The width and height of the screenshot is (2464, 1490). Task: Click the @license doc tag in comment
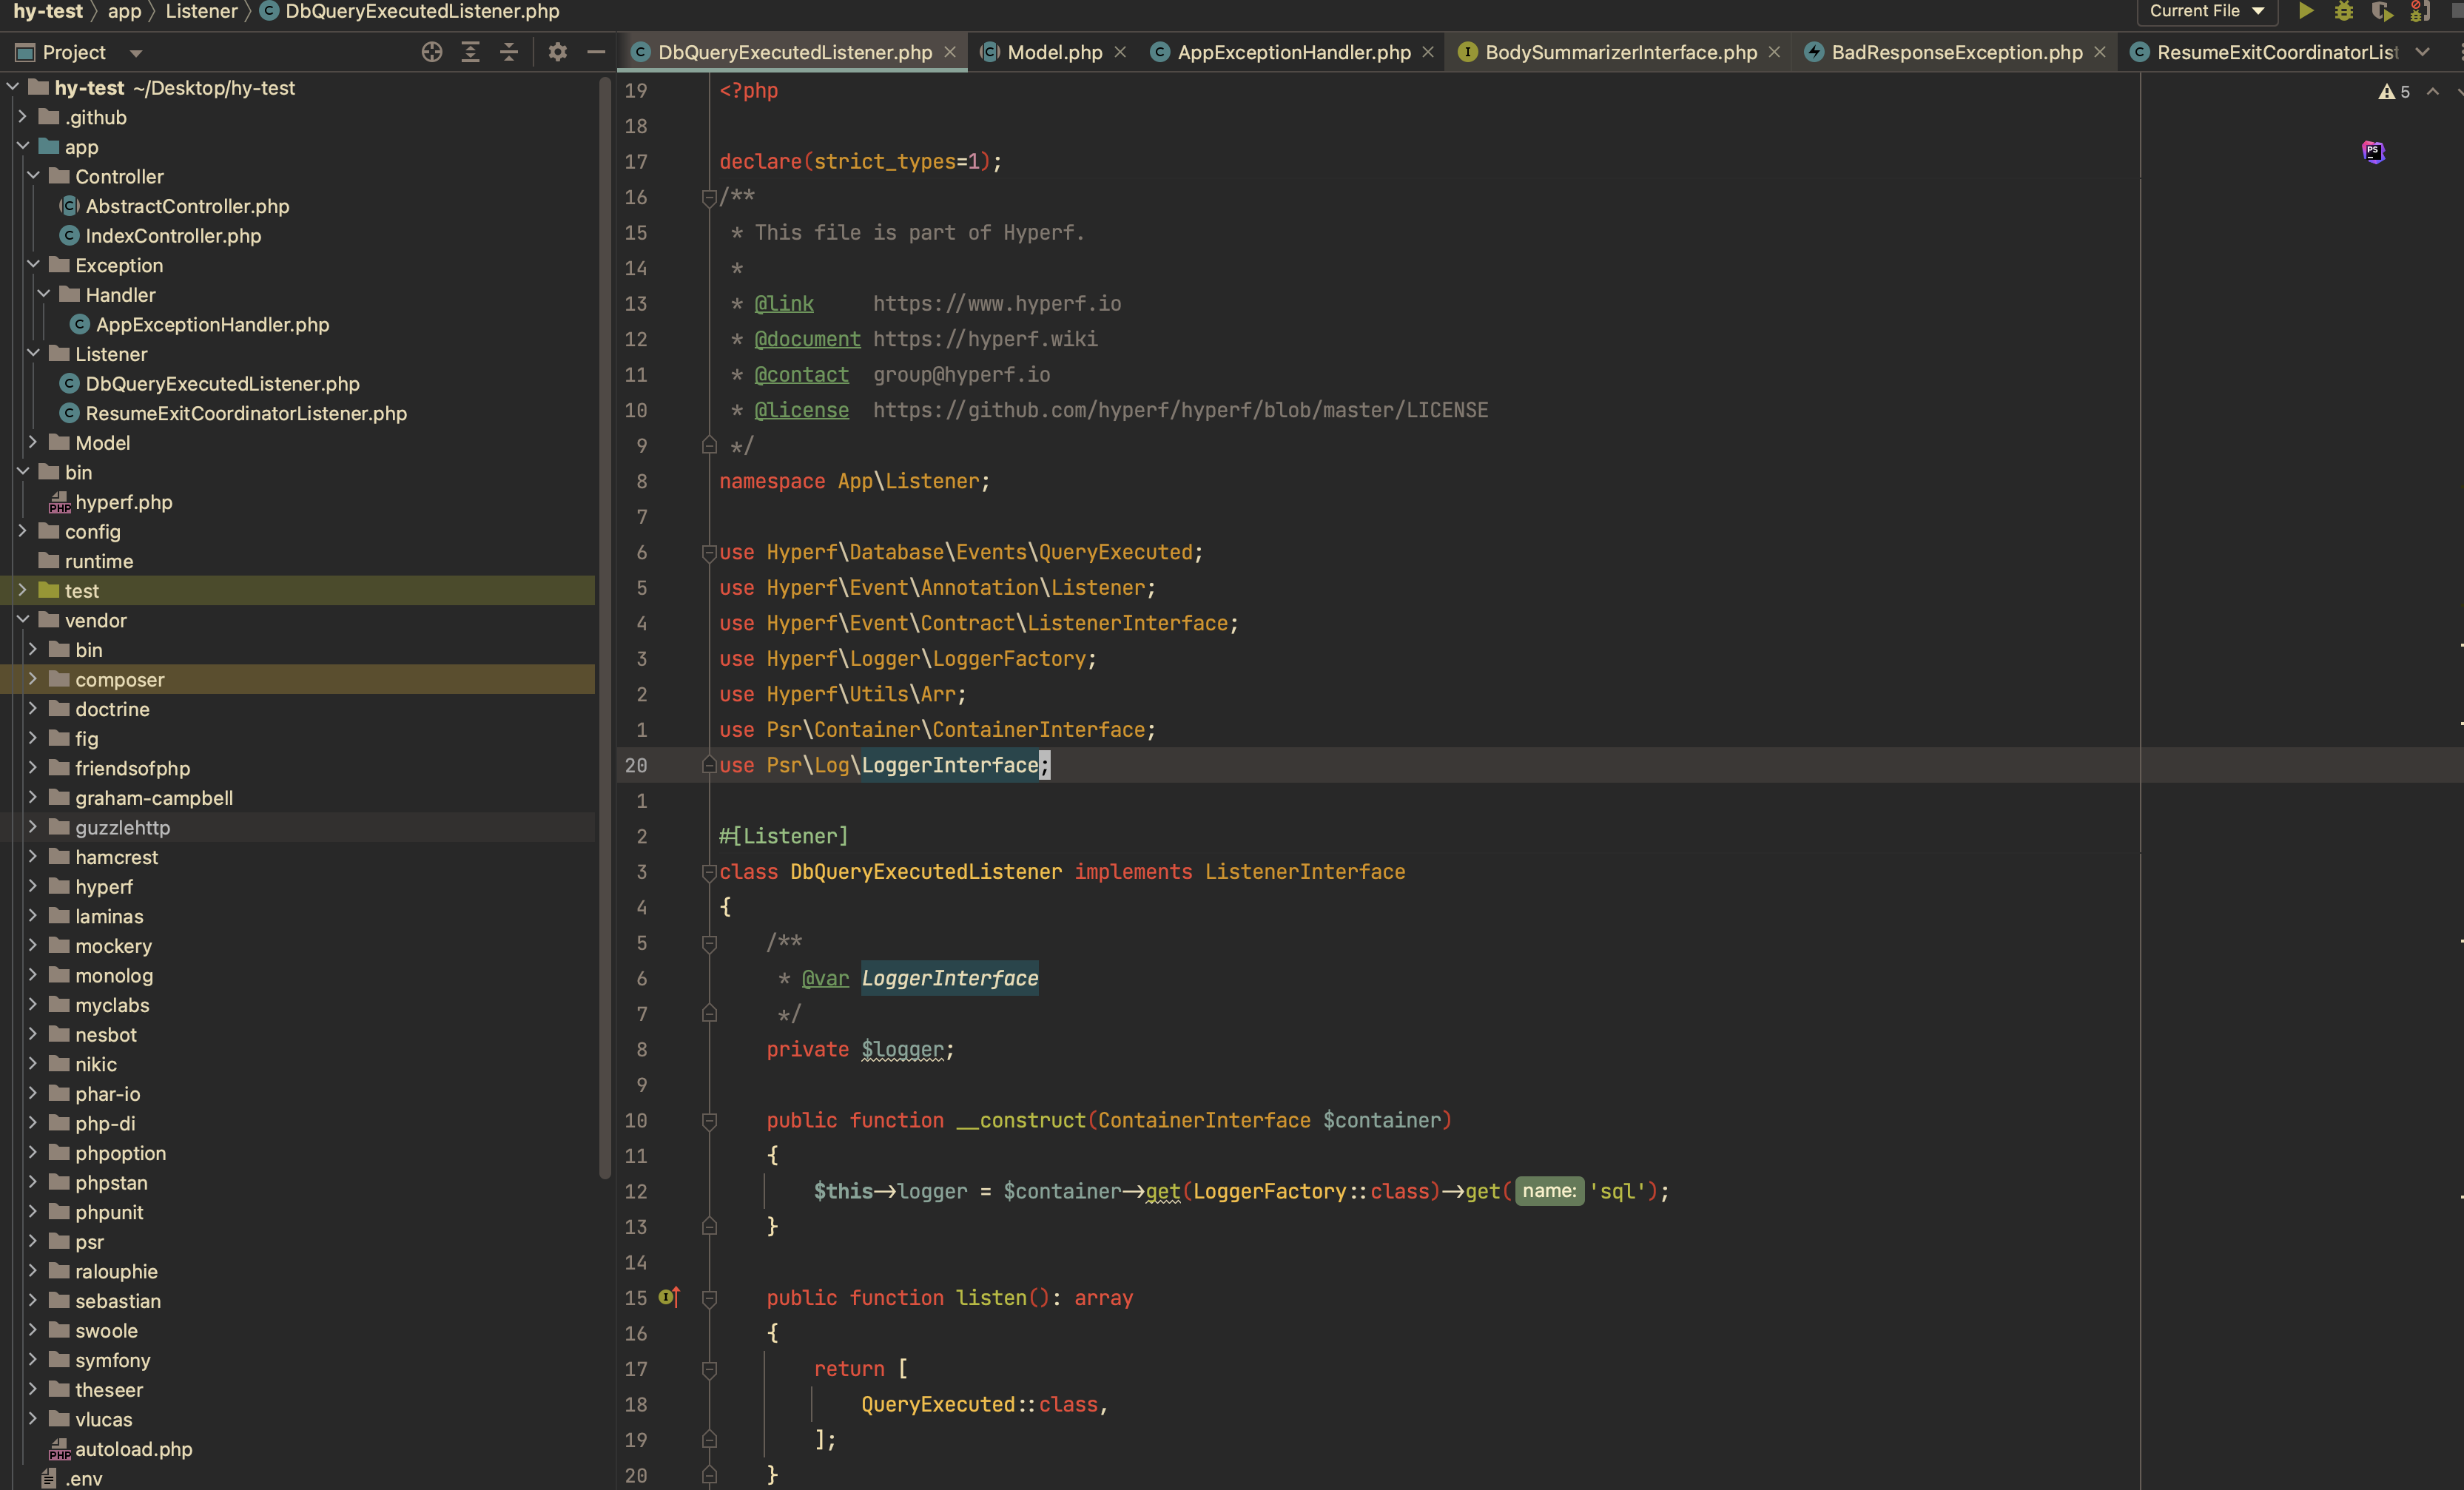801,410
